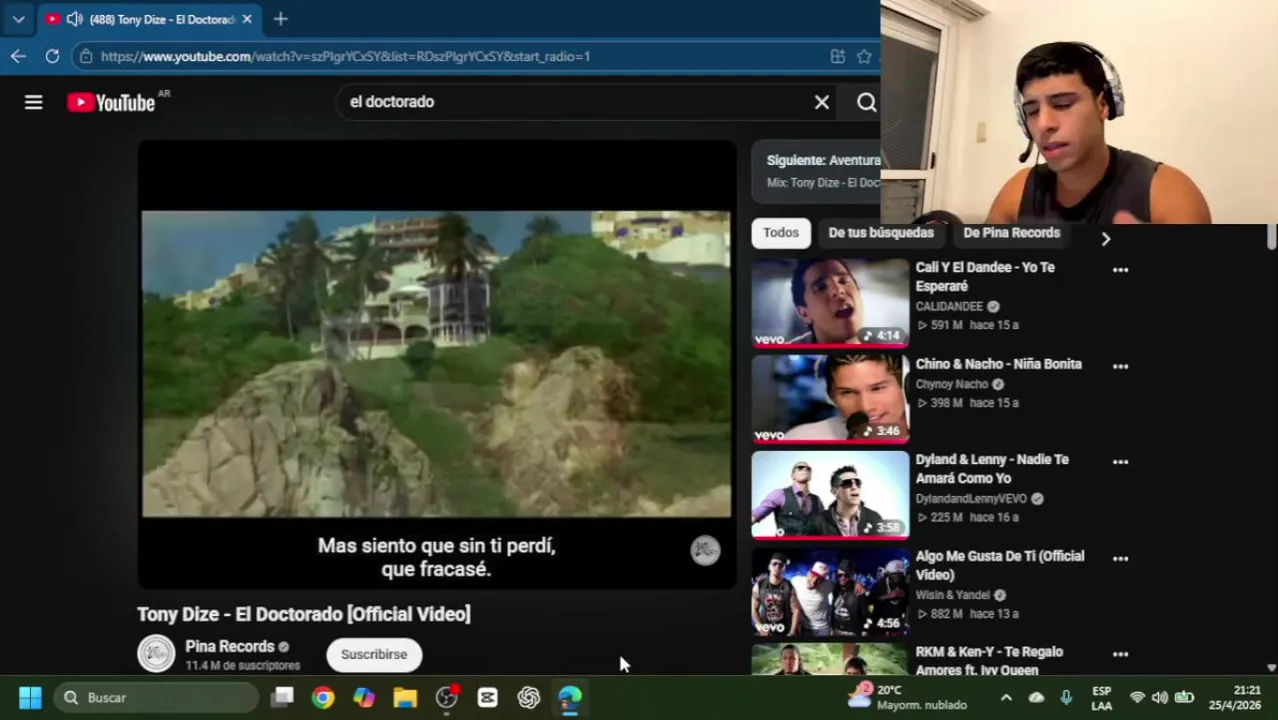Open options menu for Cali Y El Dandee video
Image resolution: width=1278 pixels, height=720 pixels.
1120,270
